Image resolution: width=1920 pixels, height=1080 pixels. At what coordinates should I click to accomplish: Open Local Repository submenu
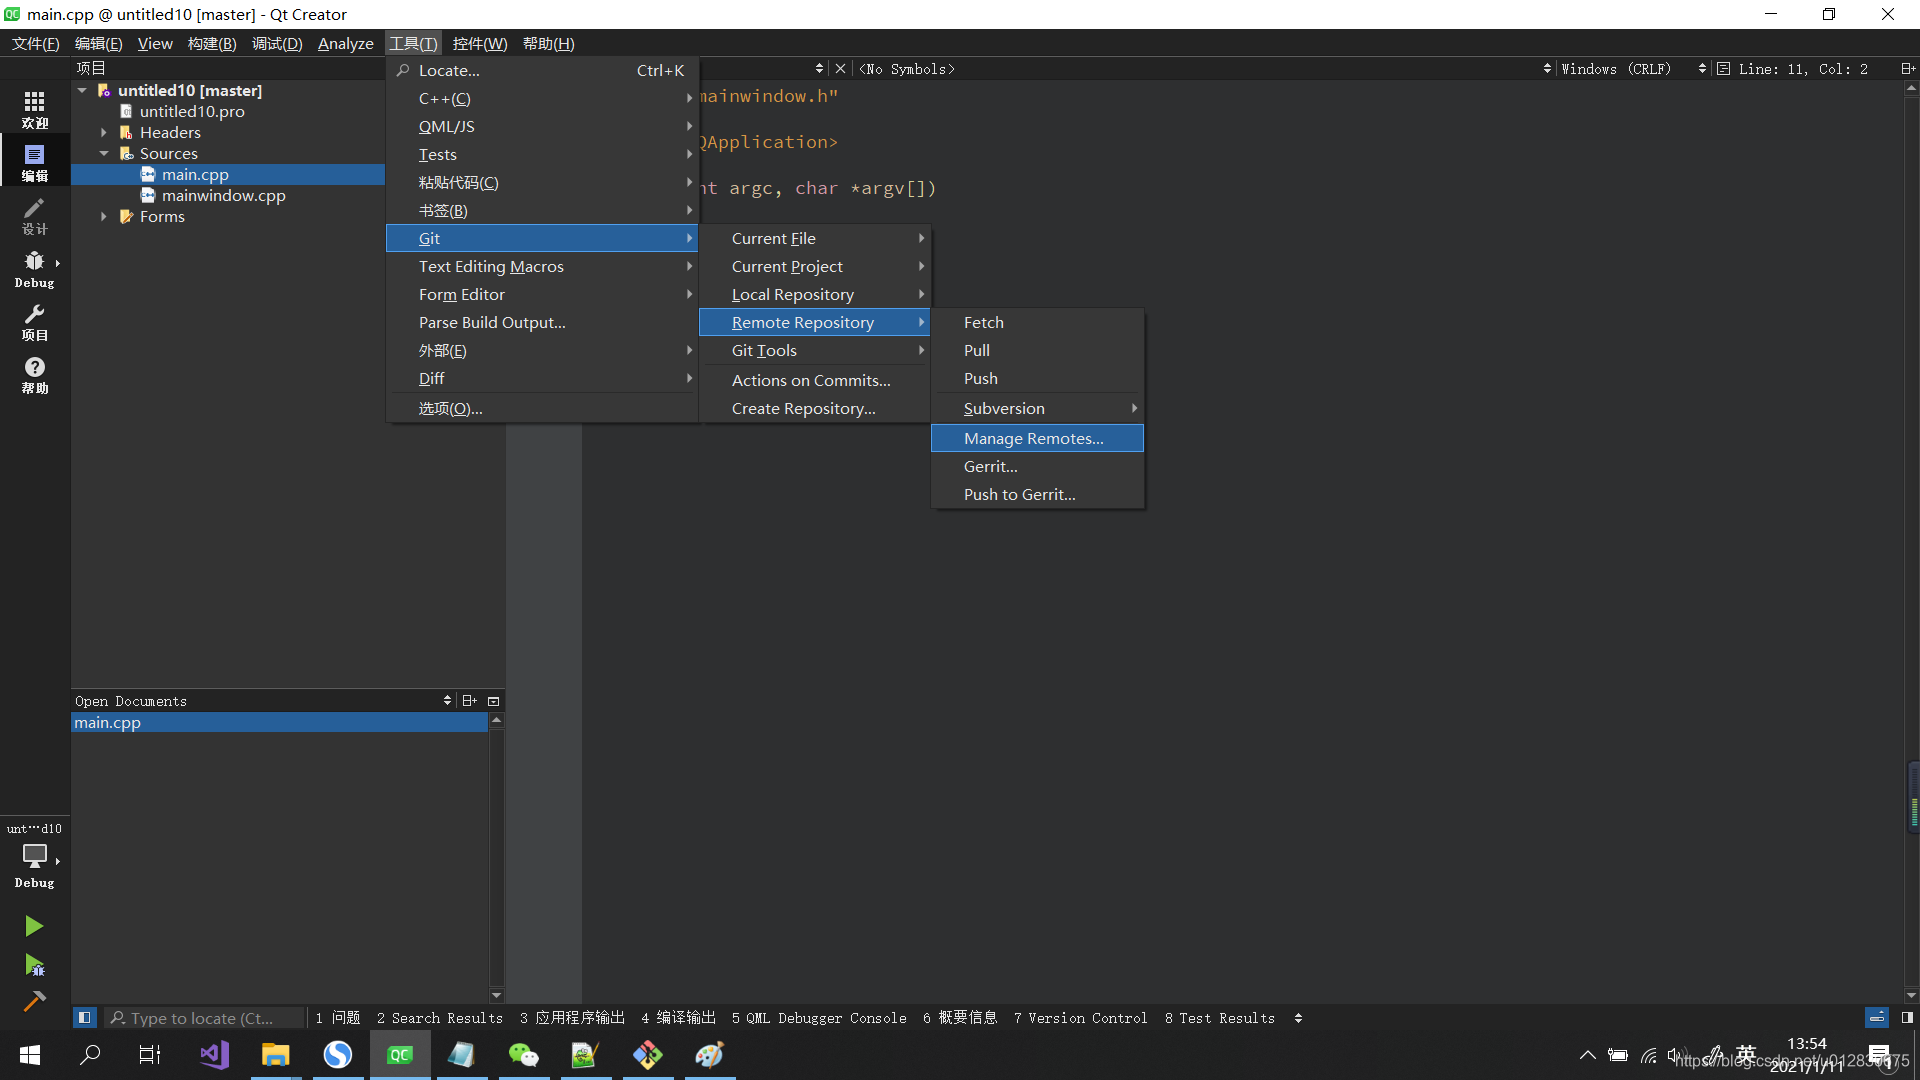point(815,294)
